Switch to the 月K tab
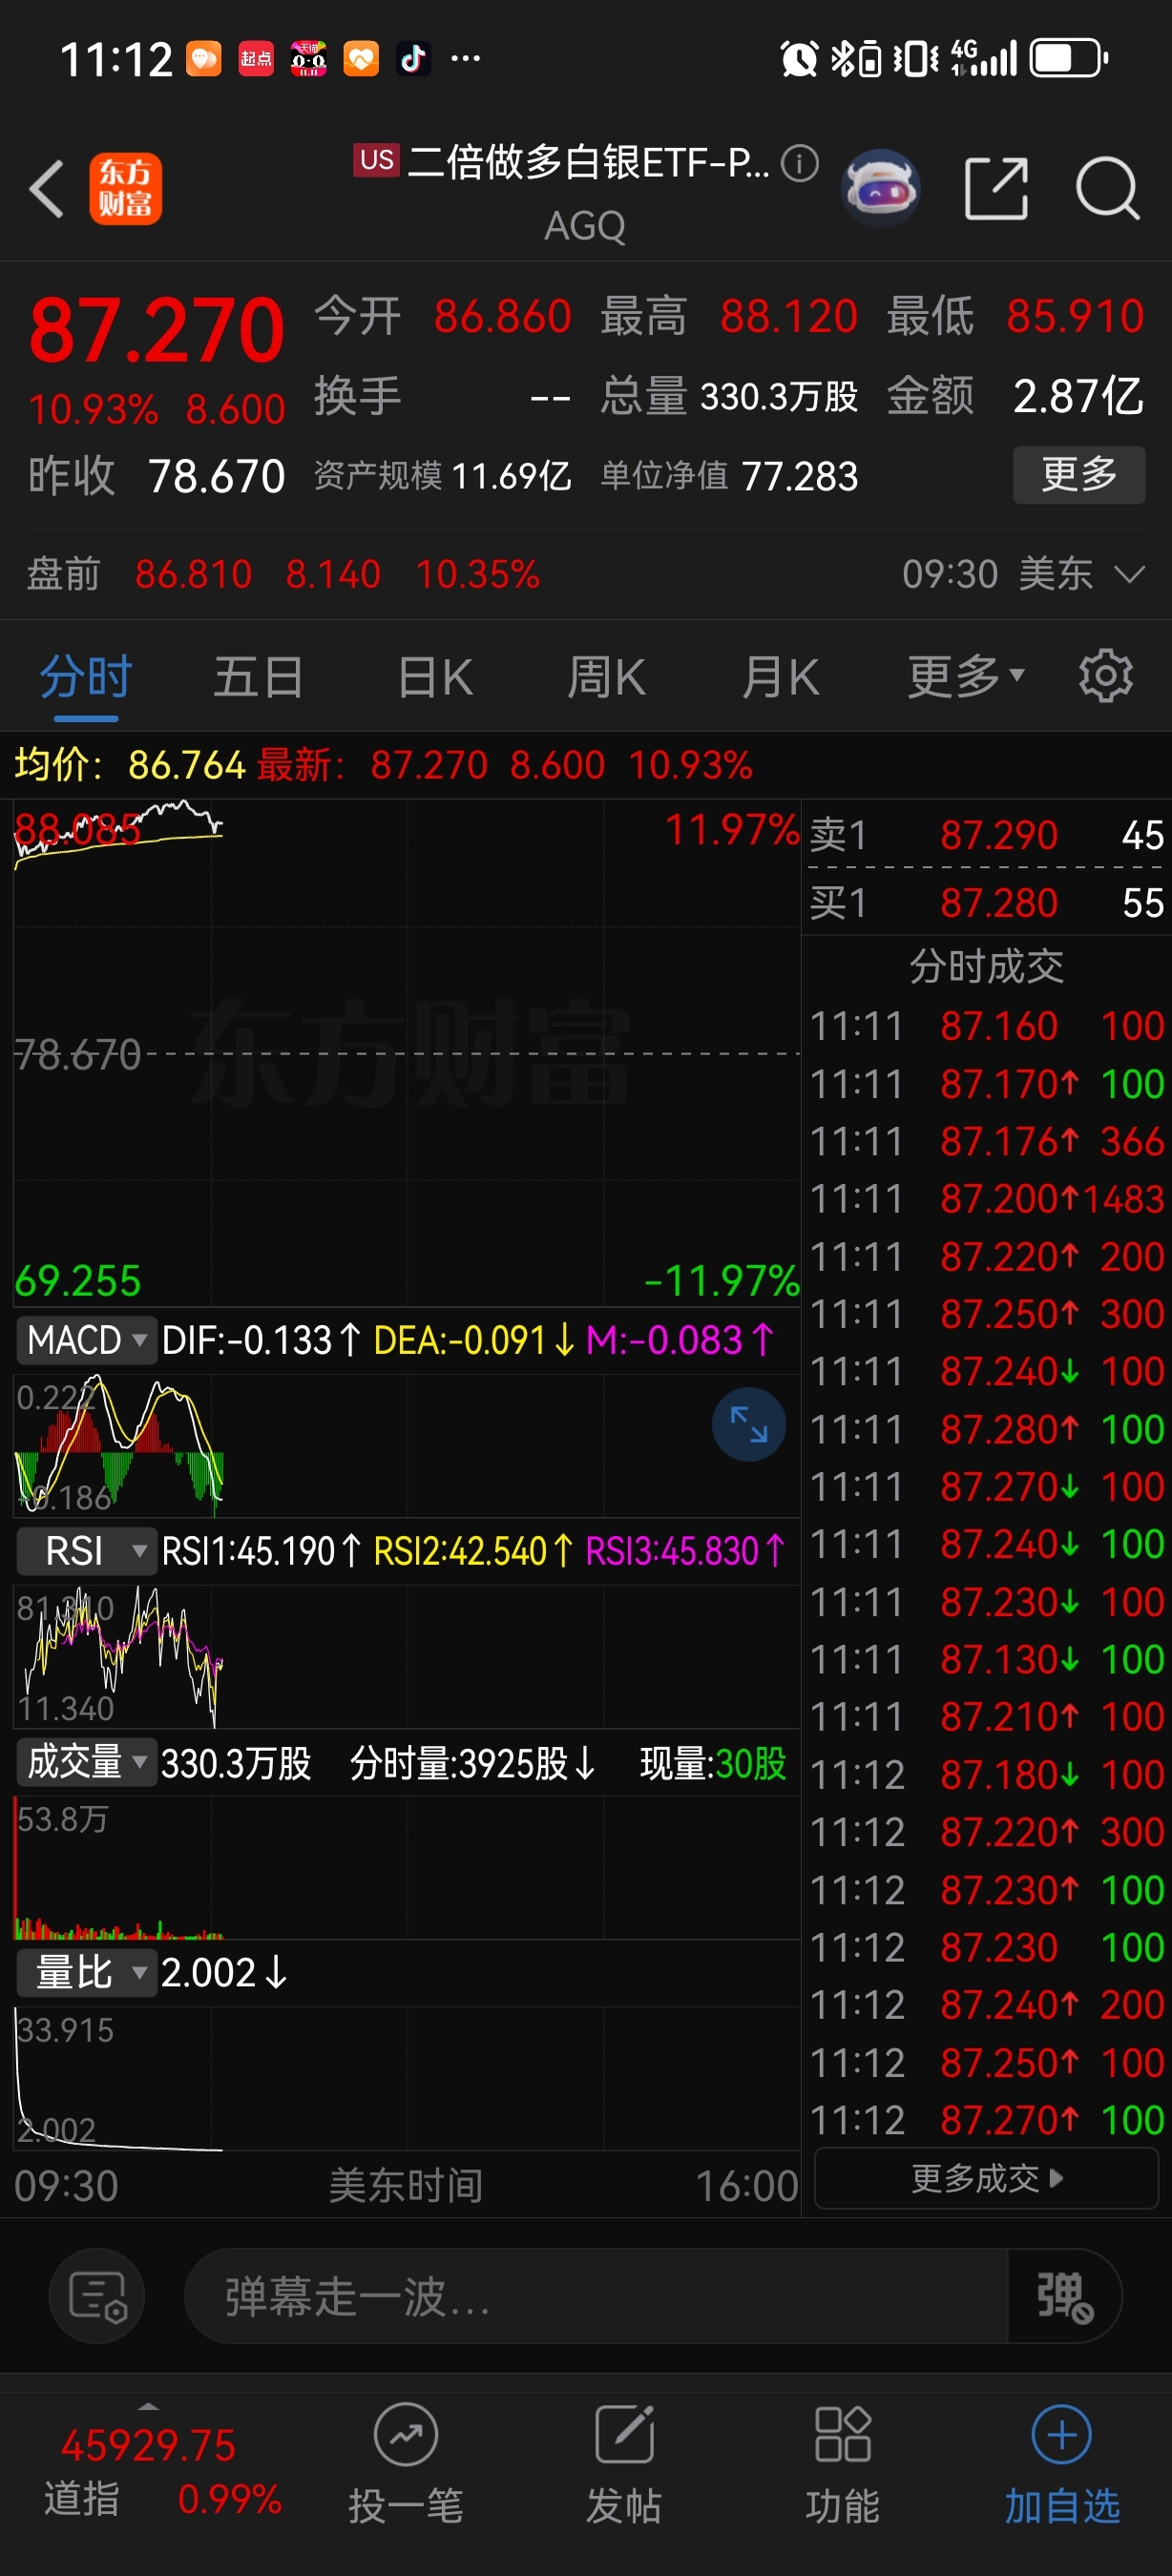The image size is (1172, 2576). (x=781, y=677)
